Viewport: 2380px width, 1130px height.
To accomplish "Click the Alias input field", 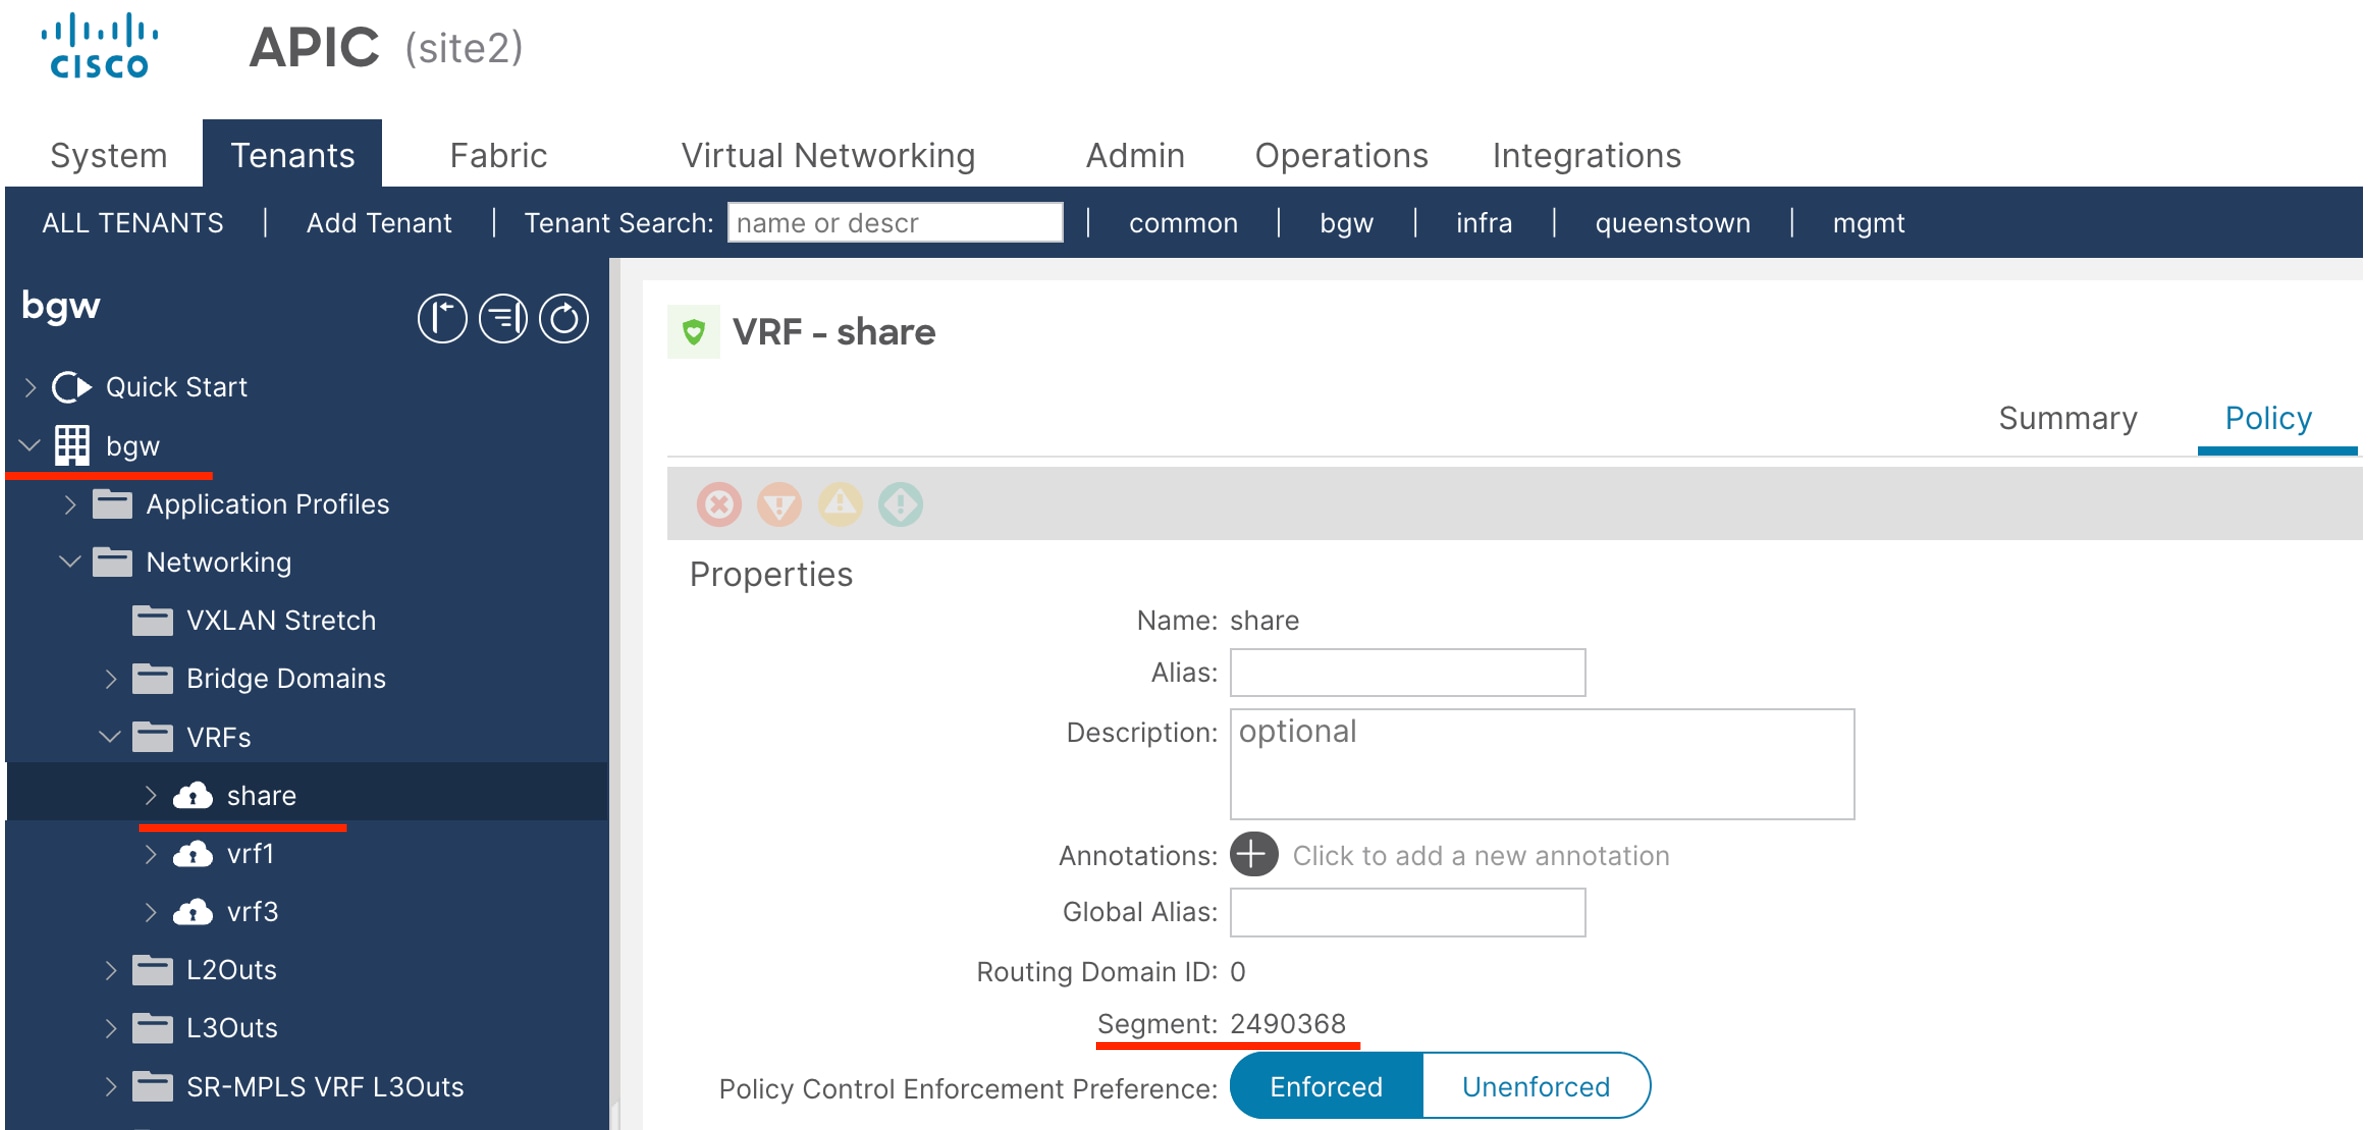I will click(x=1407, y=672).
